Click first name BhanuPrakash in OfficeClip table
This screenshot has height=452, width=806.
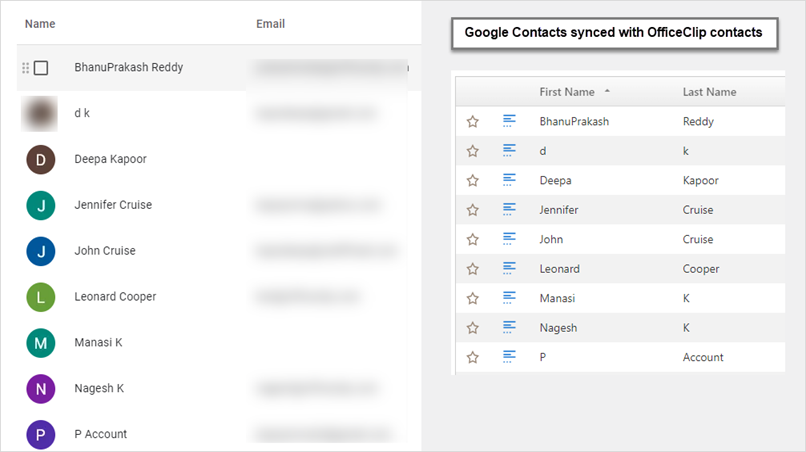574,122
